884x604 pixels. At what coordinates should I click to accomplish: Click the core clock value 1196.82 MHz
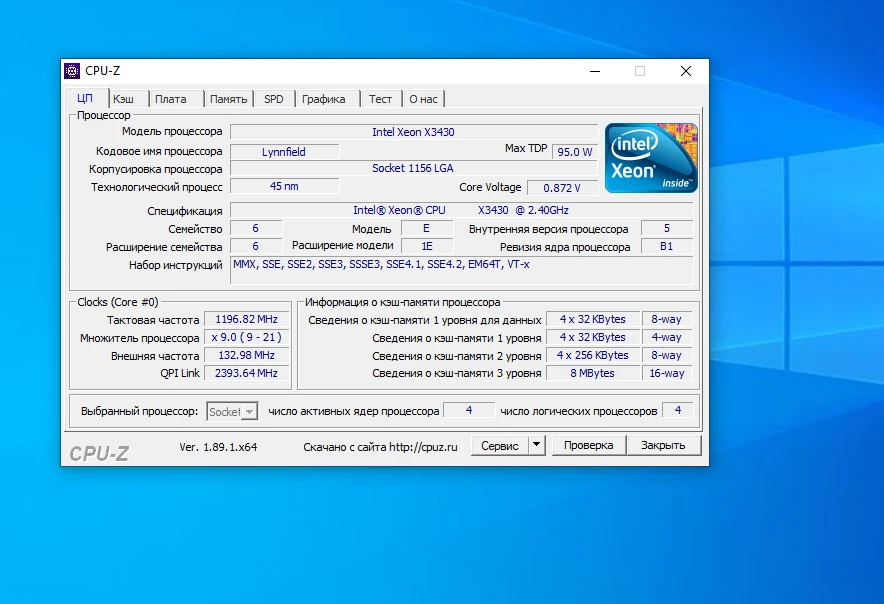(246, 319)
